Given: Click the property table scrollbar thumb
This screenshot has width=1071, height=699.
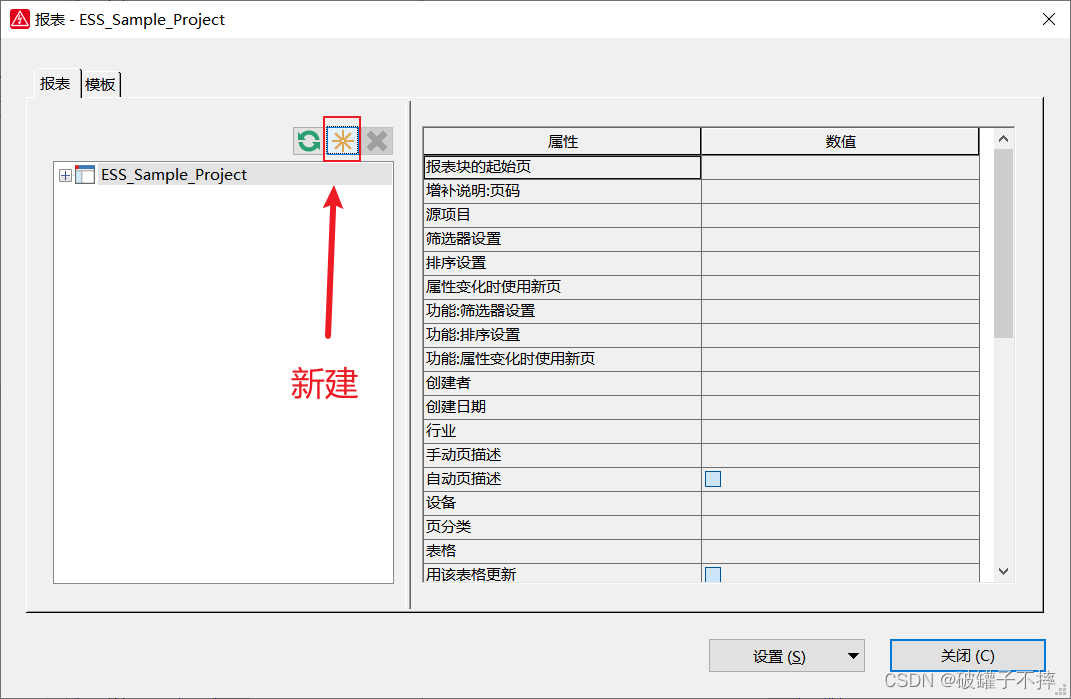Looking at the screenshot, I should tap(1003, 240).
